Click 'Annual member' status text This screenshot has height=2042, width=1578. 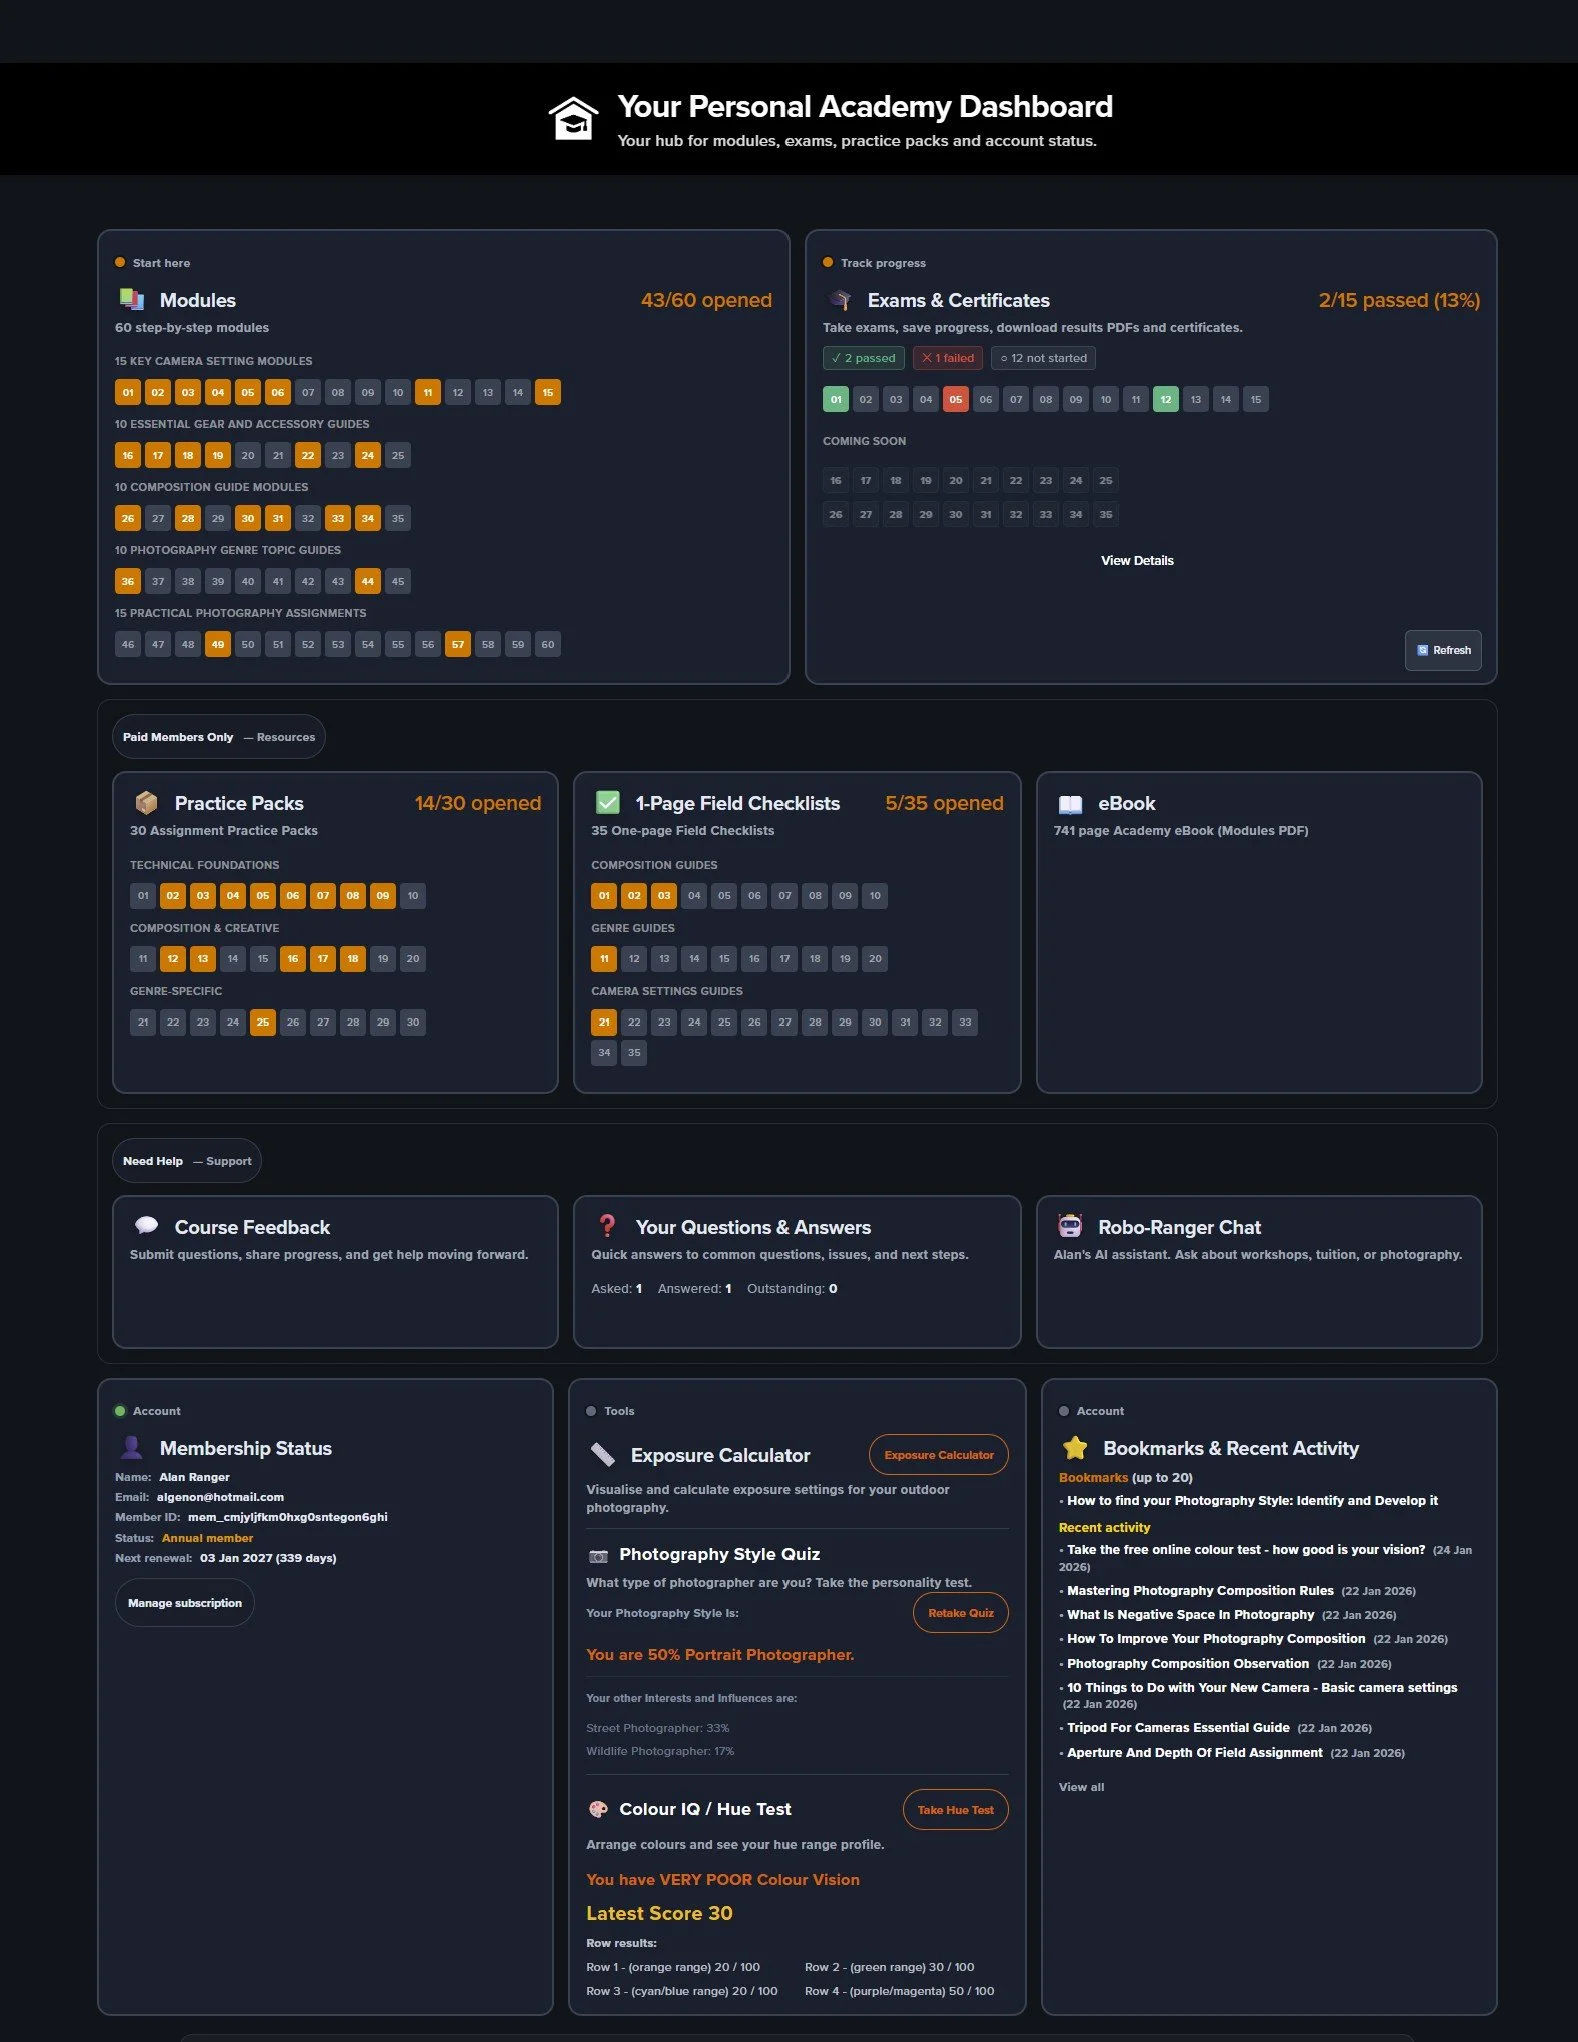coord(208,1538)
